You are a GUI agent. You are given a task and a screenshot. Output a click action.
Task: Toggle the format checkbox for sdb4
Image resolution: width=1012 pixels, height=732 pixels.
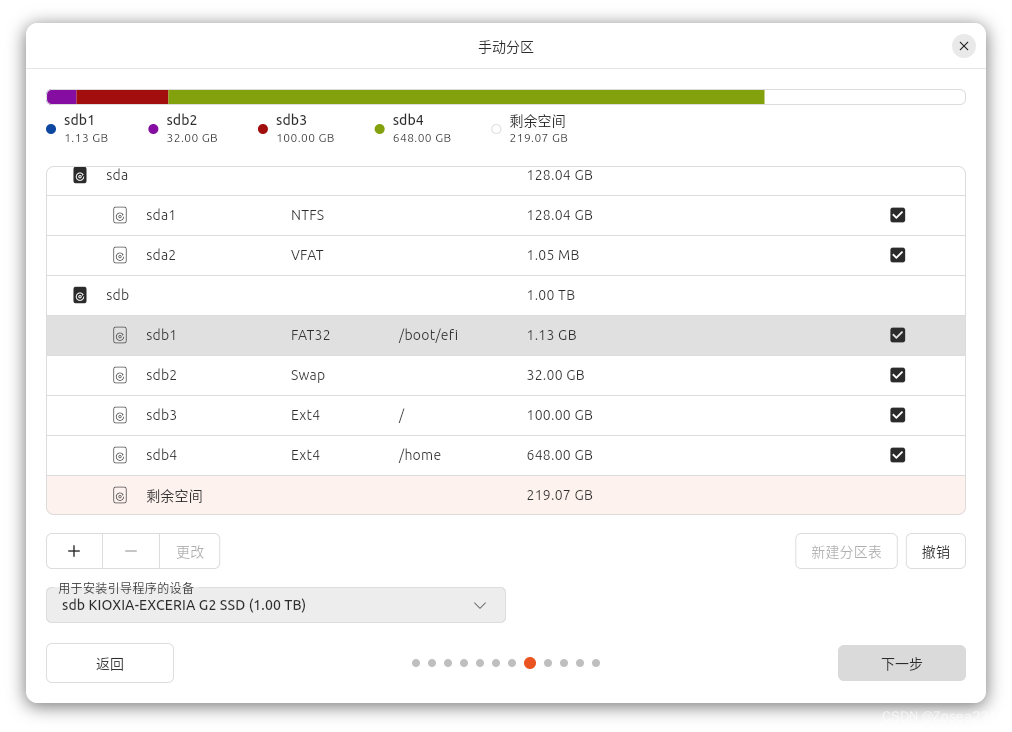[x=897, y=455]
